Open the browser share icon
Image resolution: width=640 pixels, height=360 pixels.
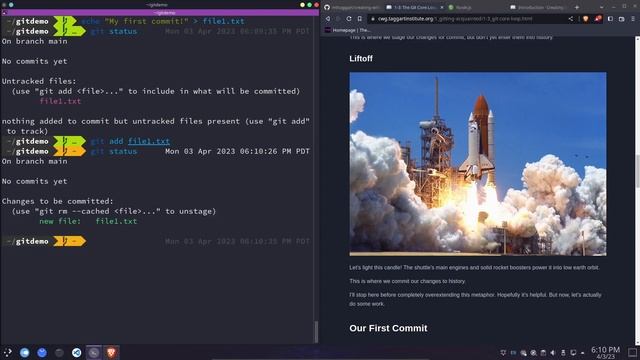(571, 19)
